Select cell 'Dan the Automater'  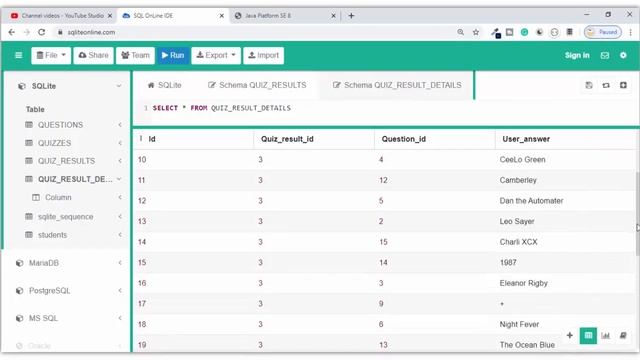pos(531,201)
